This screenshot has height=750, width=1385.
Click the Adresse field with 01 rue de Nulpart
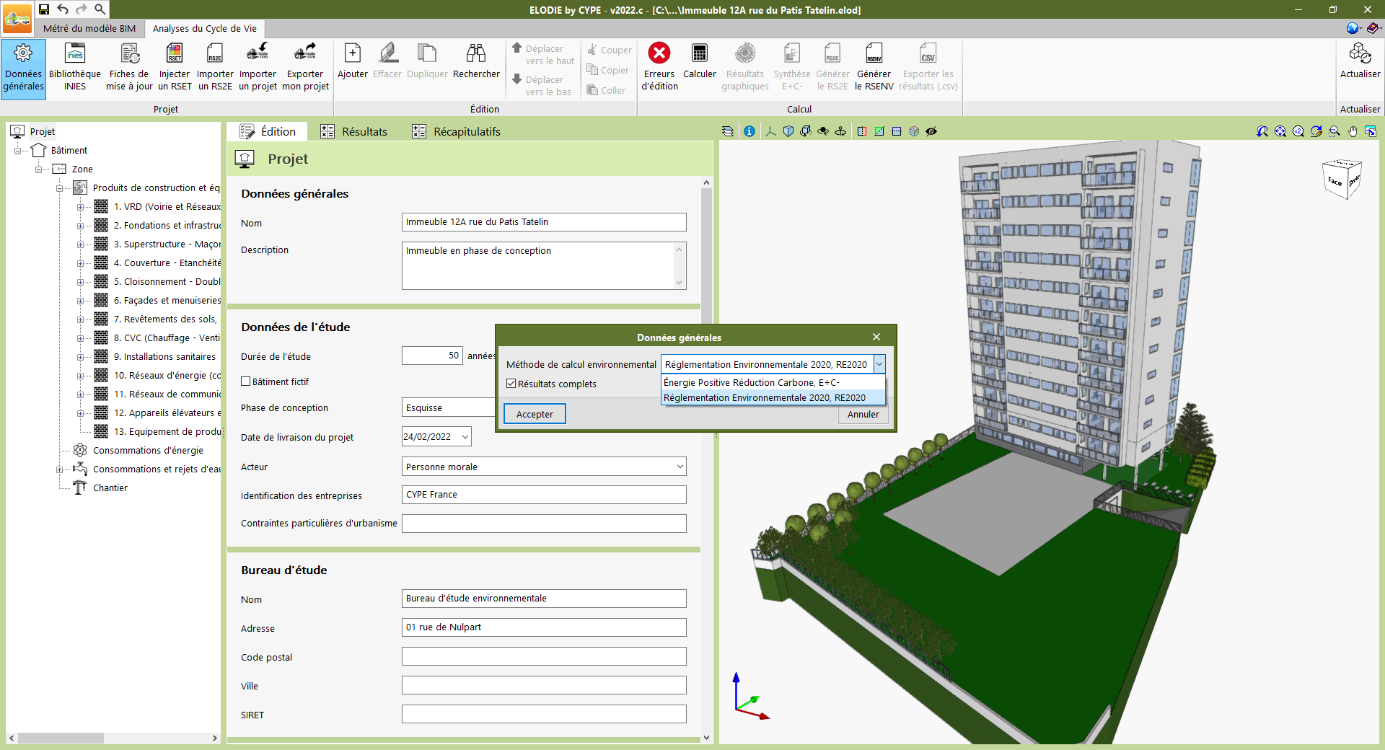[544, 628]
